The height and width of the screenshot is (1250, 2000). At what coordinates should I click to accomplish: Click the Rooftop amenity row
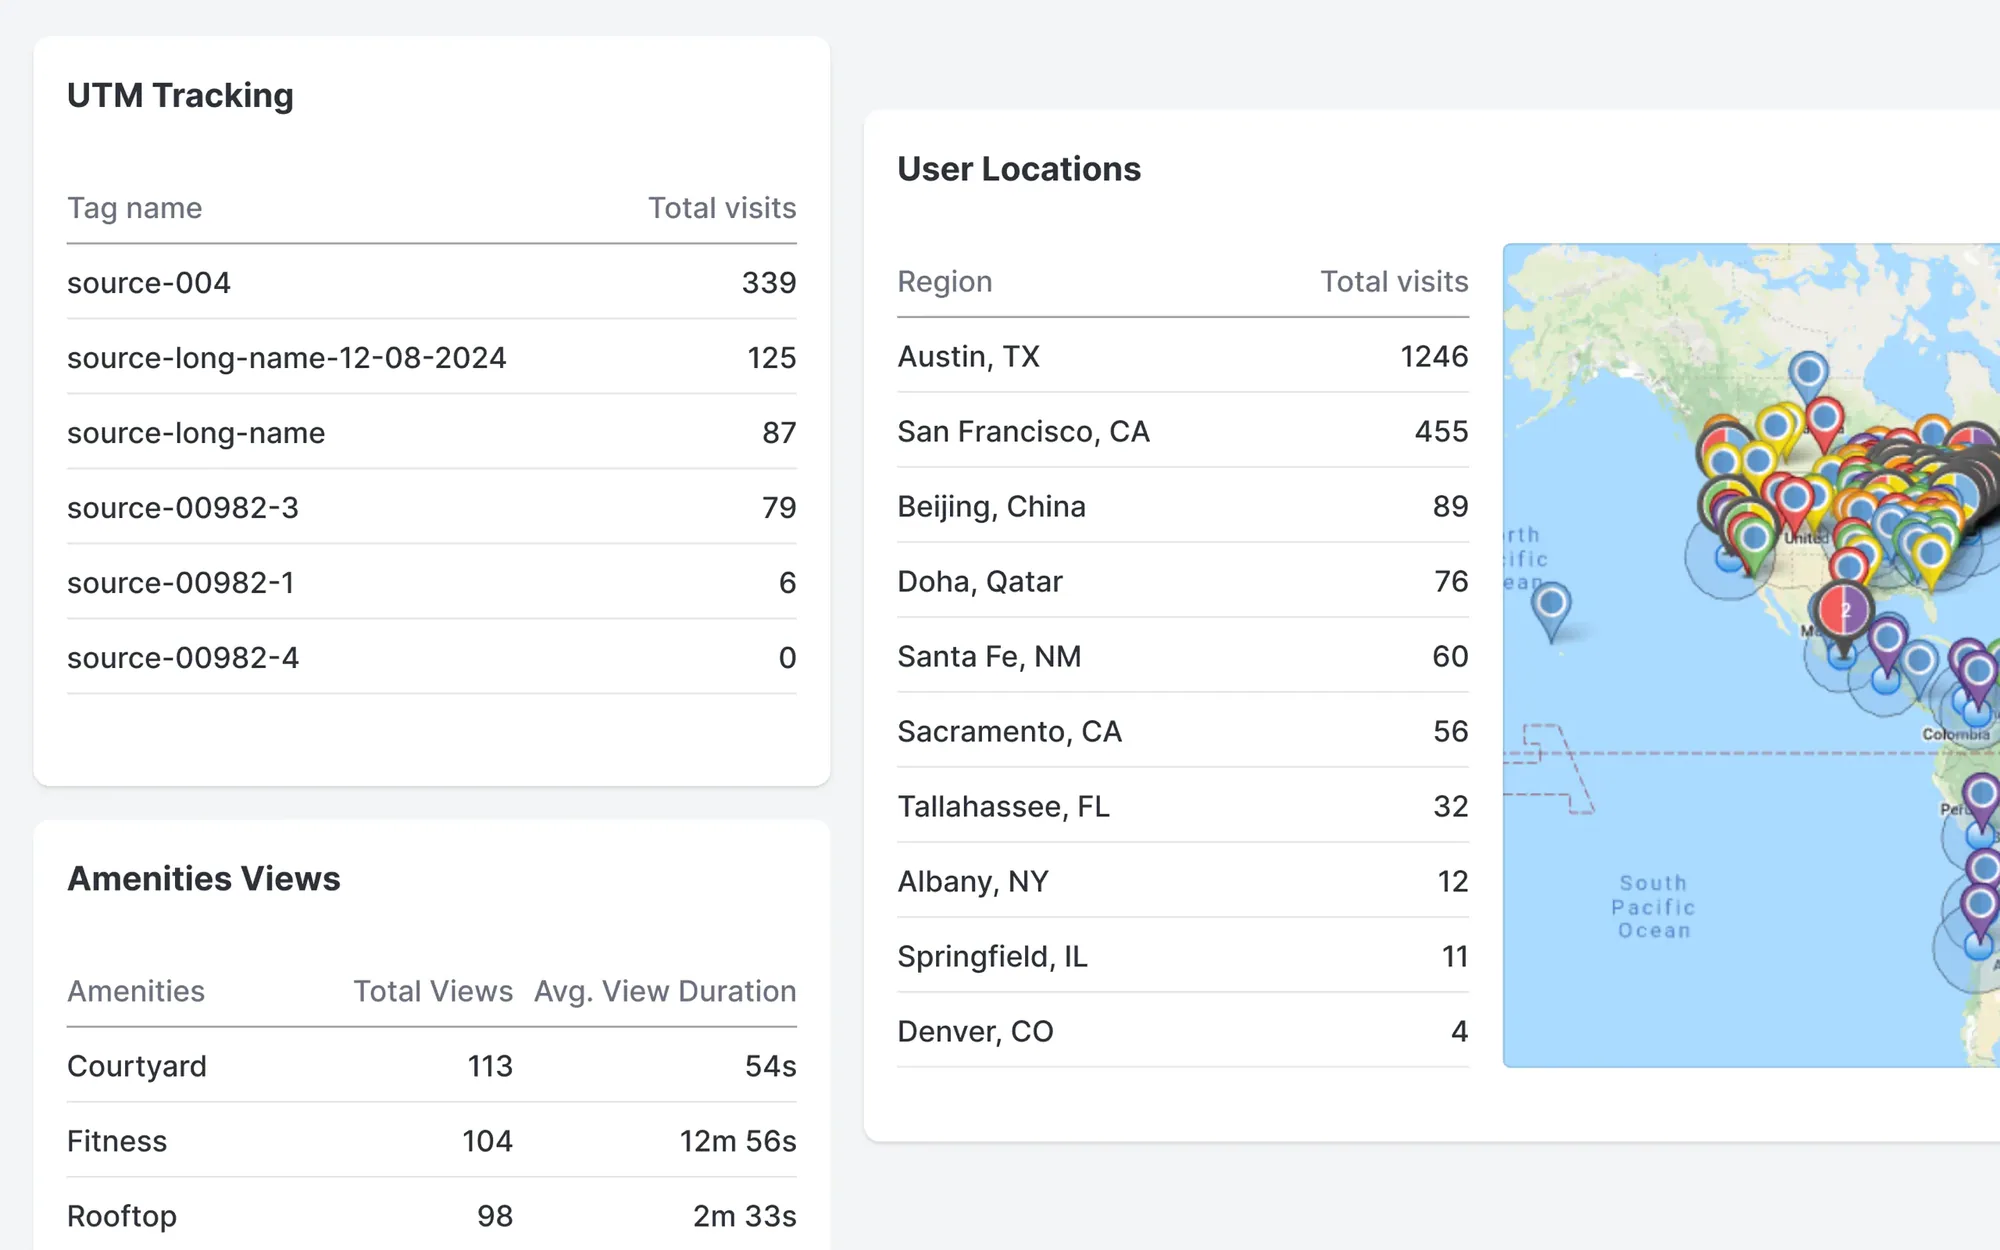[x=432, y=1216]
